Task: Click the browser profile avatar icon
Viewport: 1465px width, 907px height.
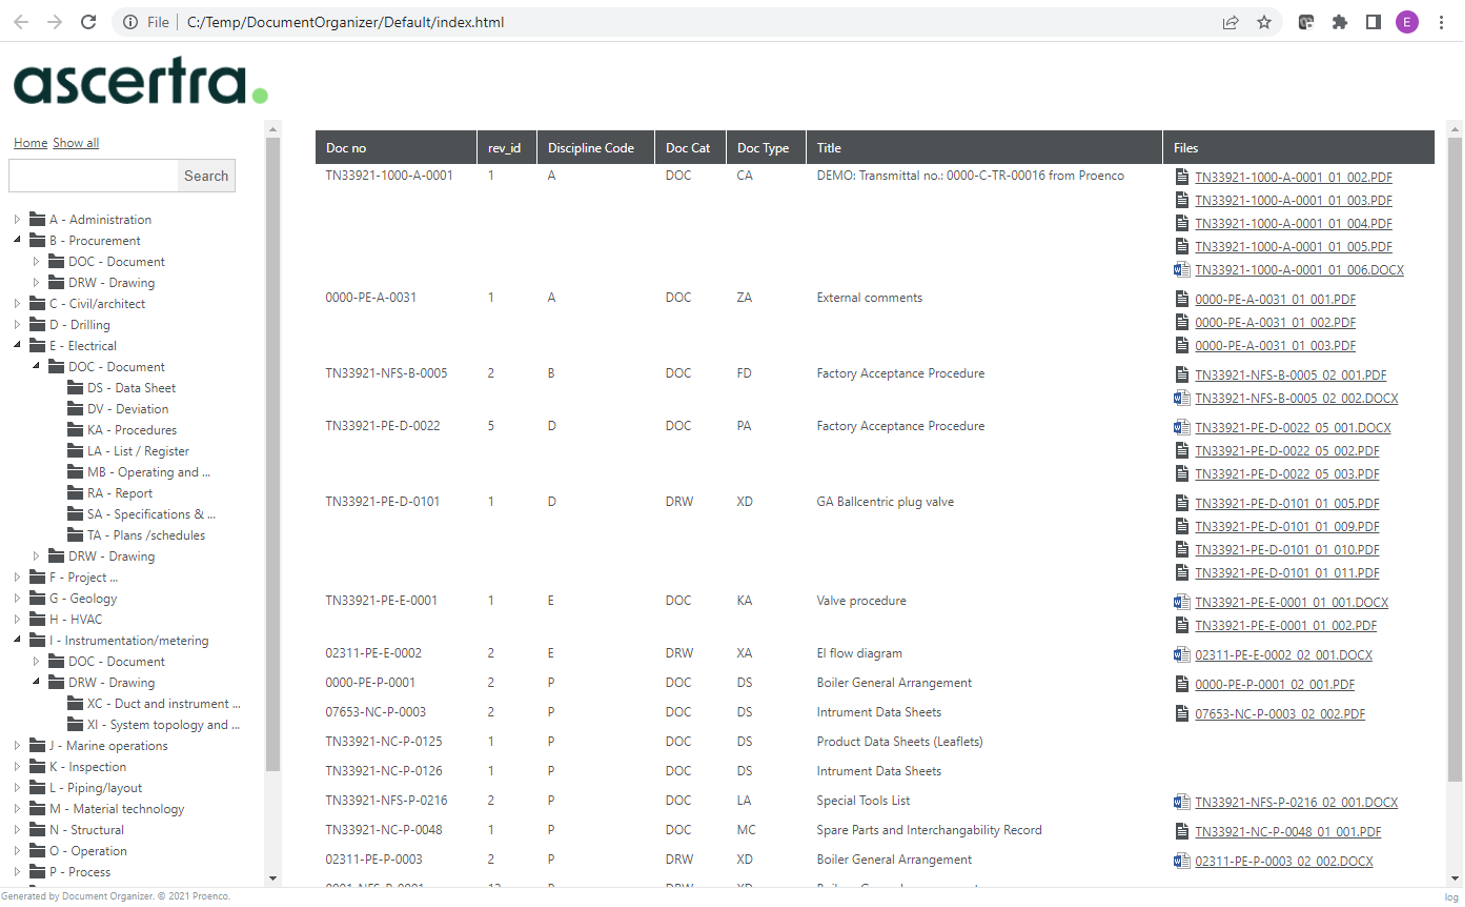Action: click(1407, 21)
